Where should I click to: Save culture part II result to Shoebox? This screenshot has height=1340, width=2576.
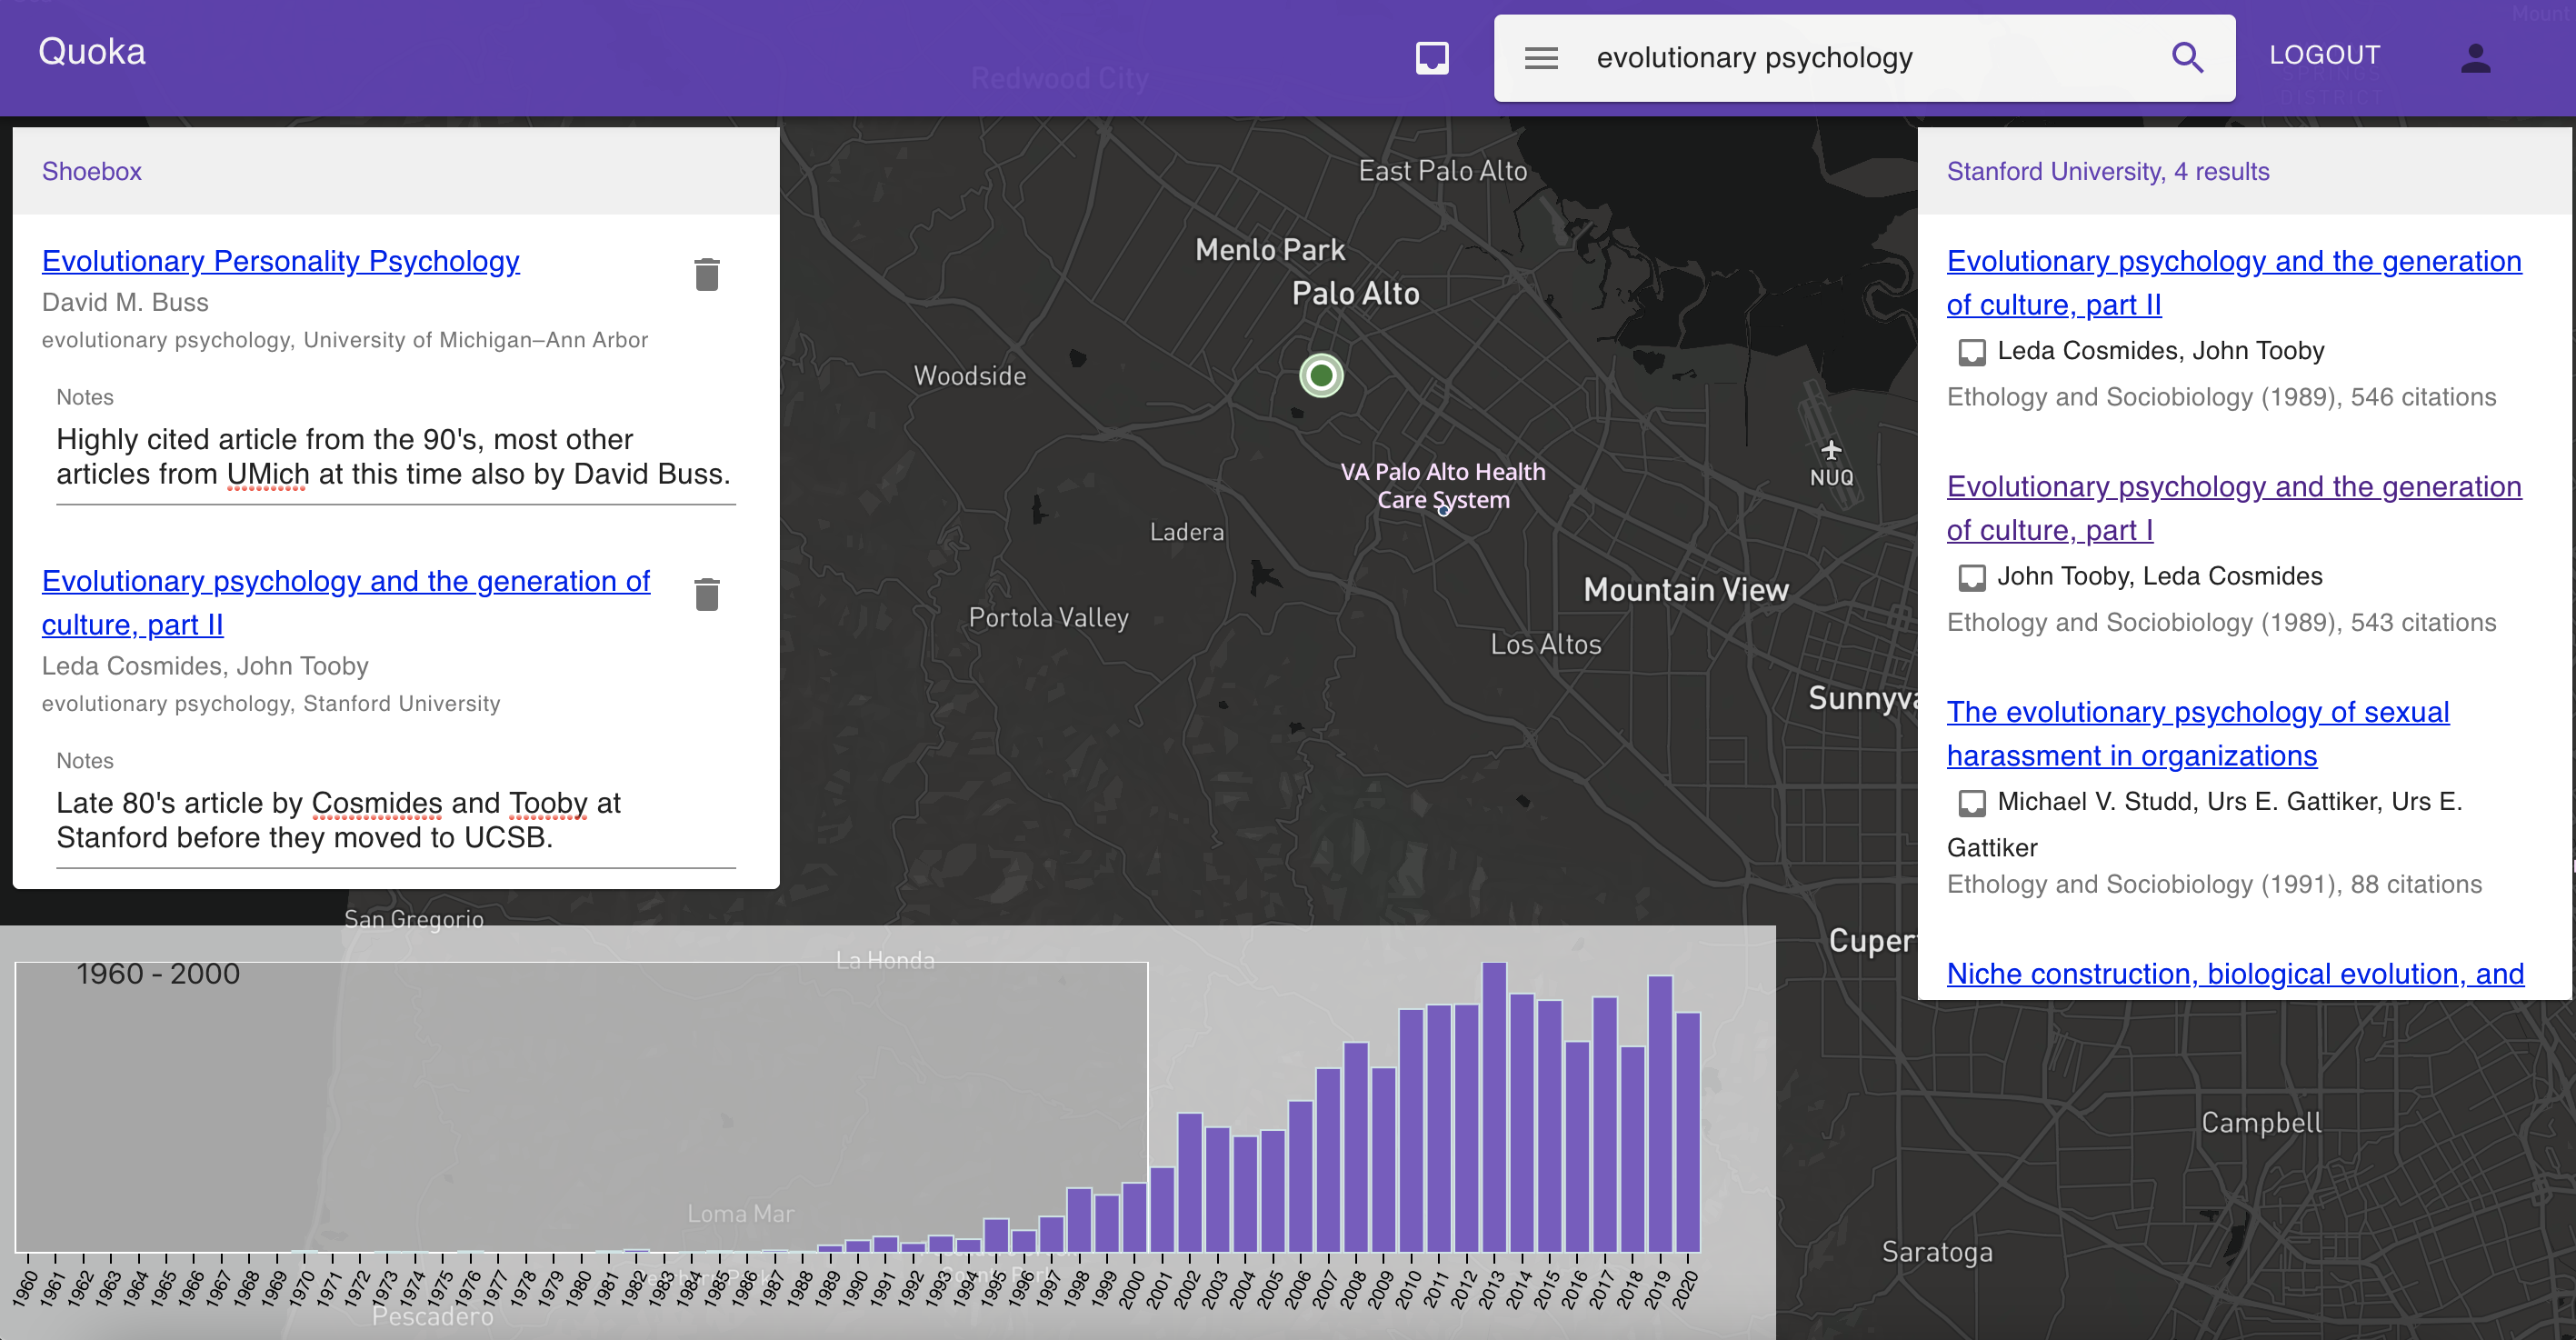[1971, 352]
